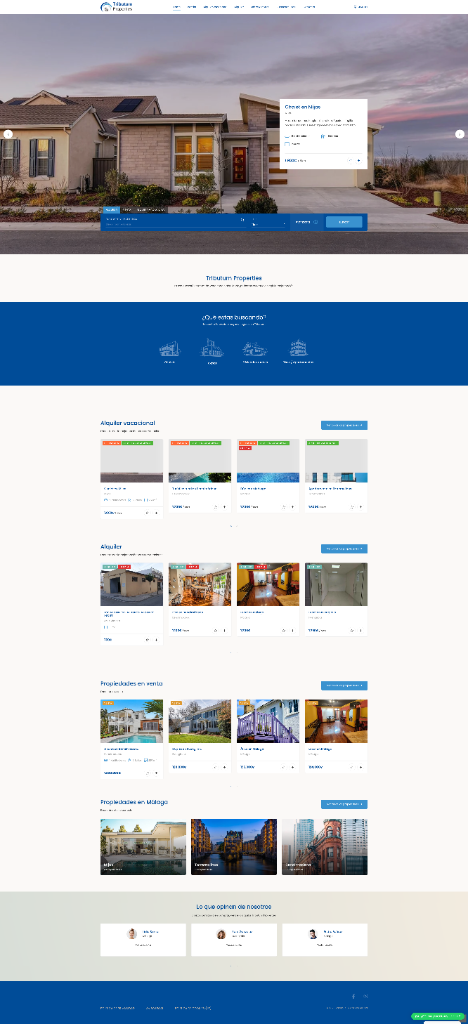Viewport: 468px width, 1024px height.
Task: Click the plus icon on the purple staircase house card
Action: tap(292, 767)
